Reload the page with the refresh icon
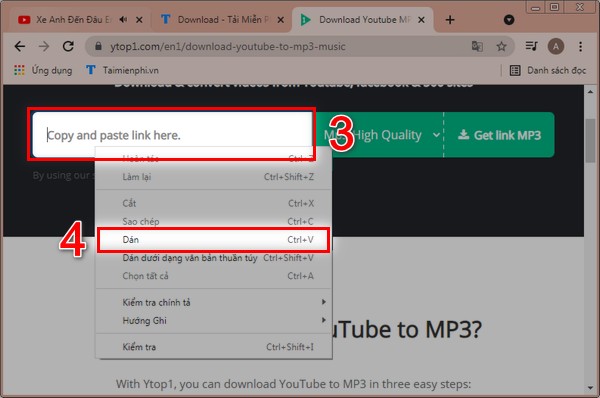The image size is (600, 398). coord(68,46)
